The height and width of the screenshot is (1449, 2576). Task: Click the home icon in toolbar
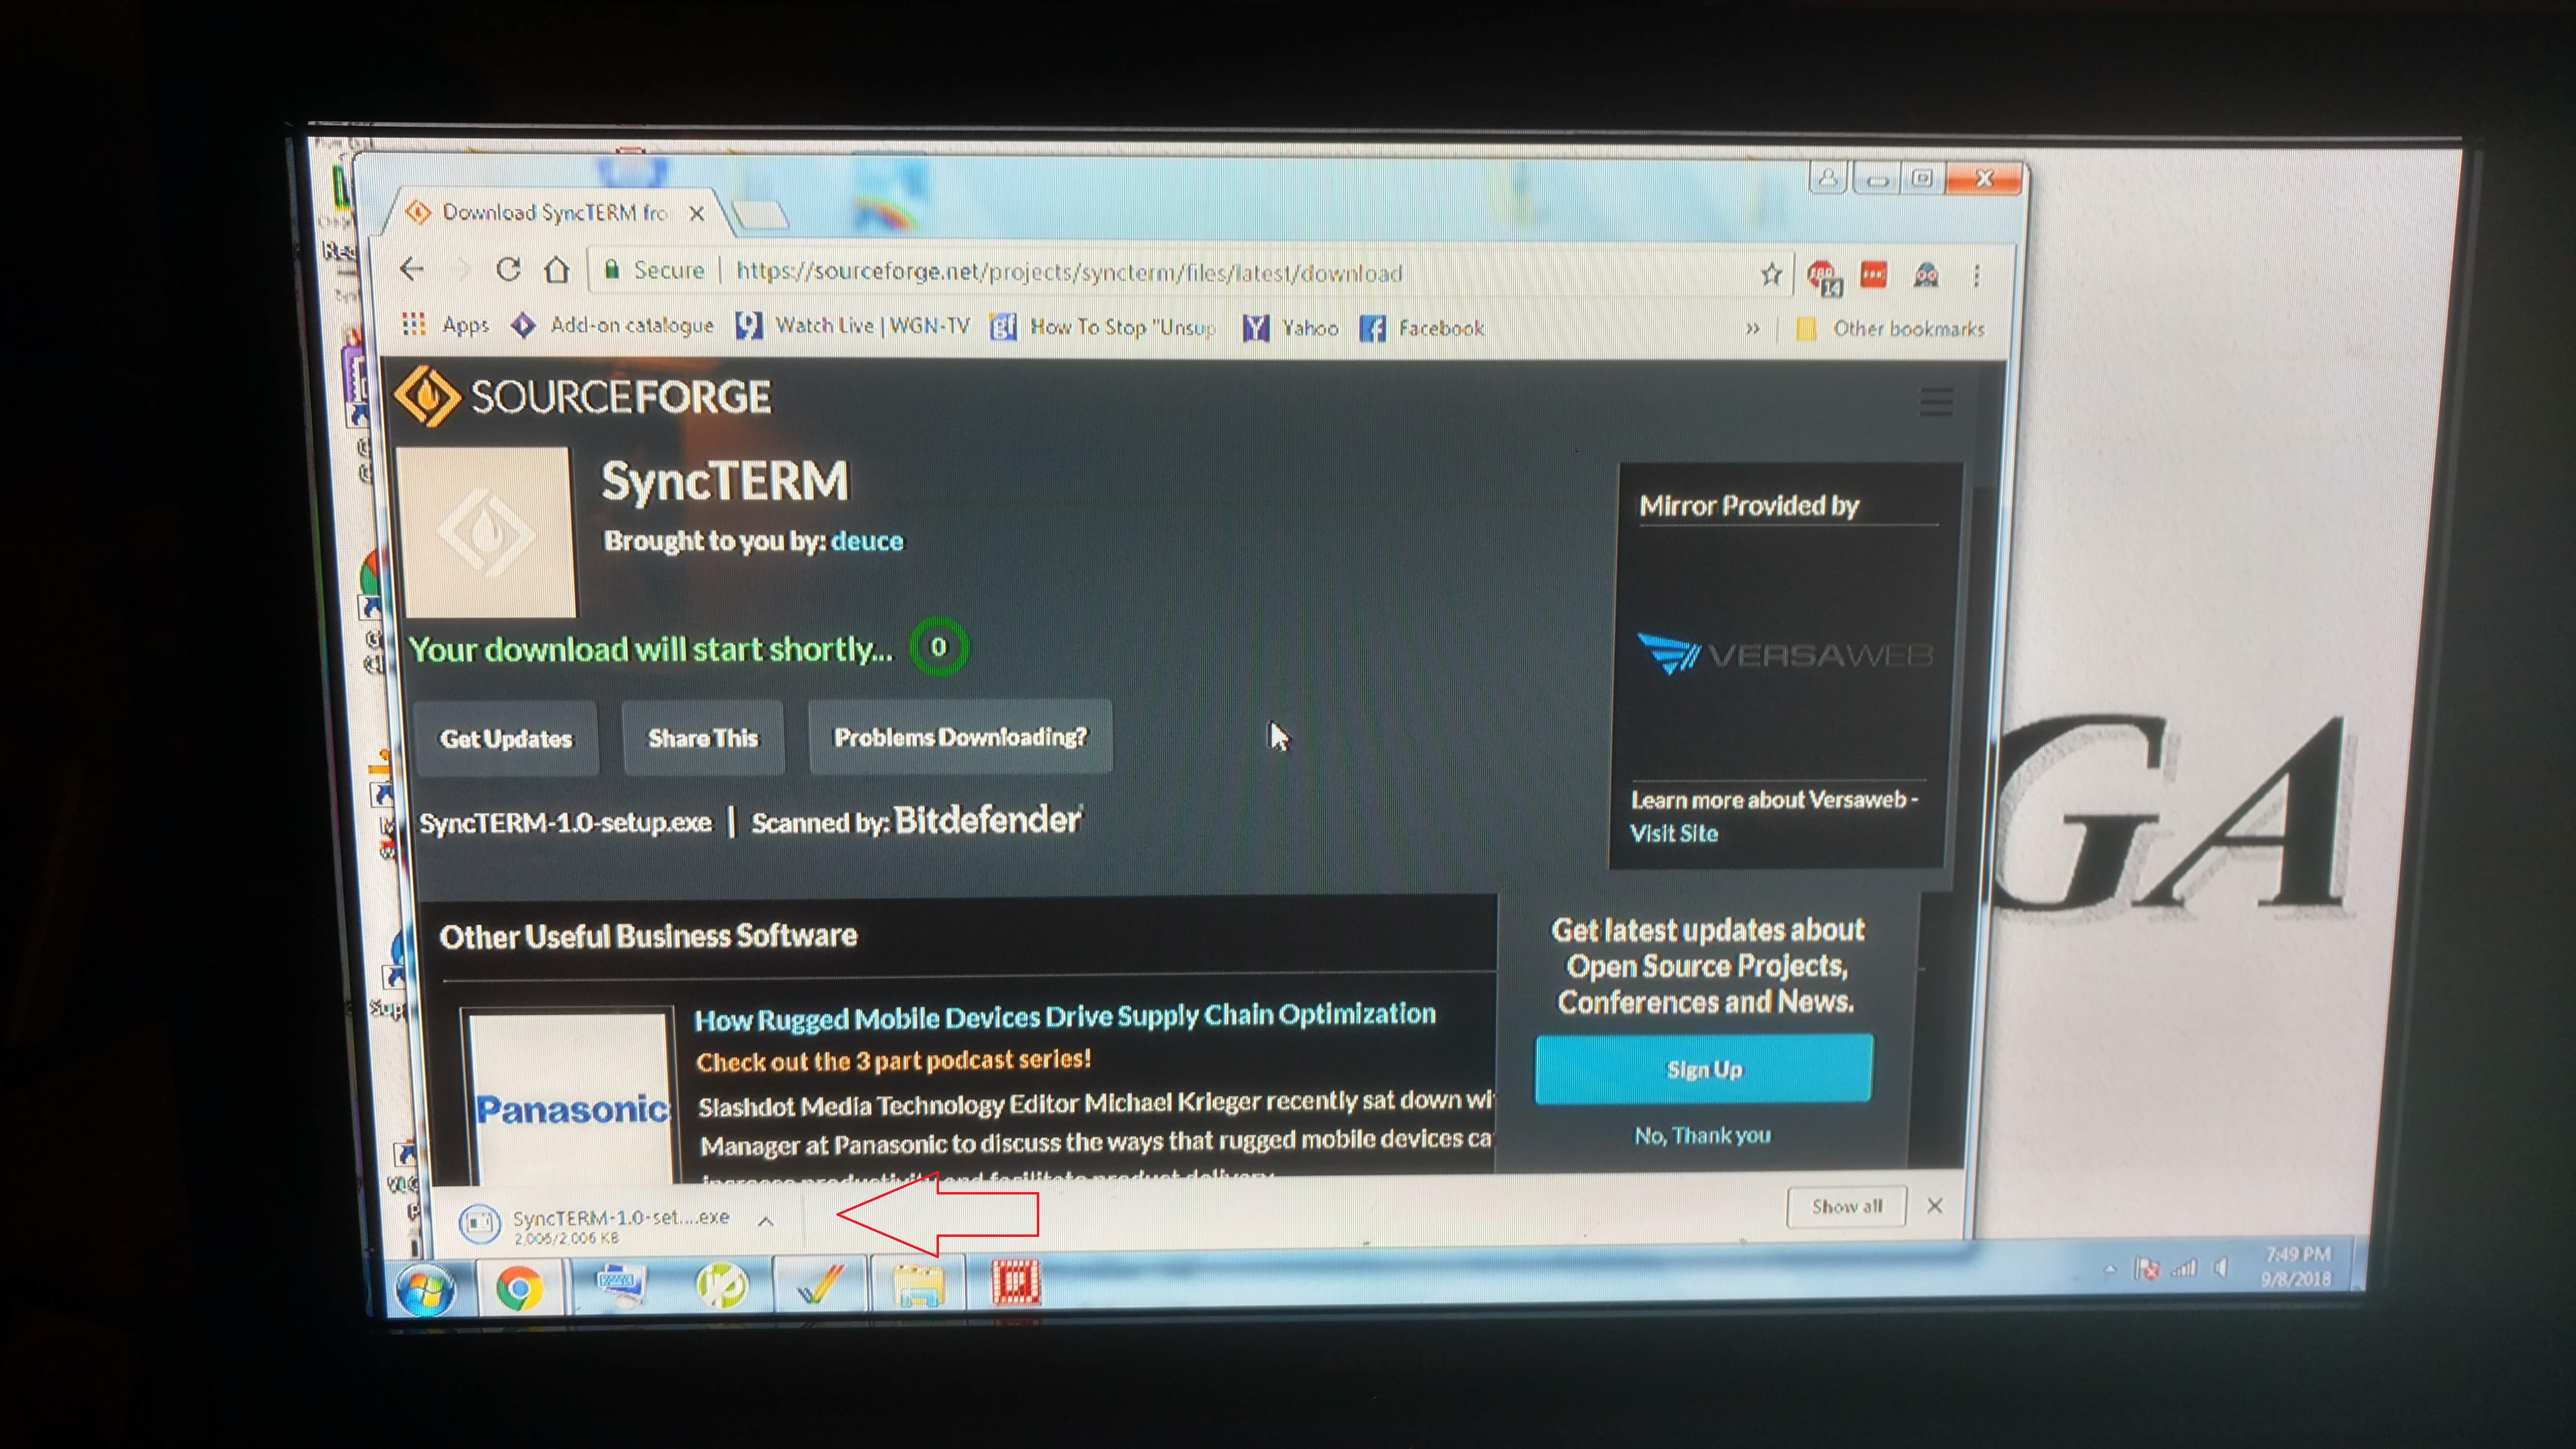click(557, 270)
